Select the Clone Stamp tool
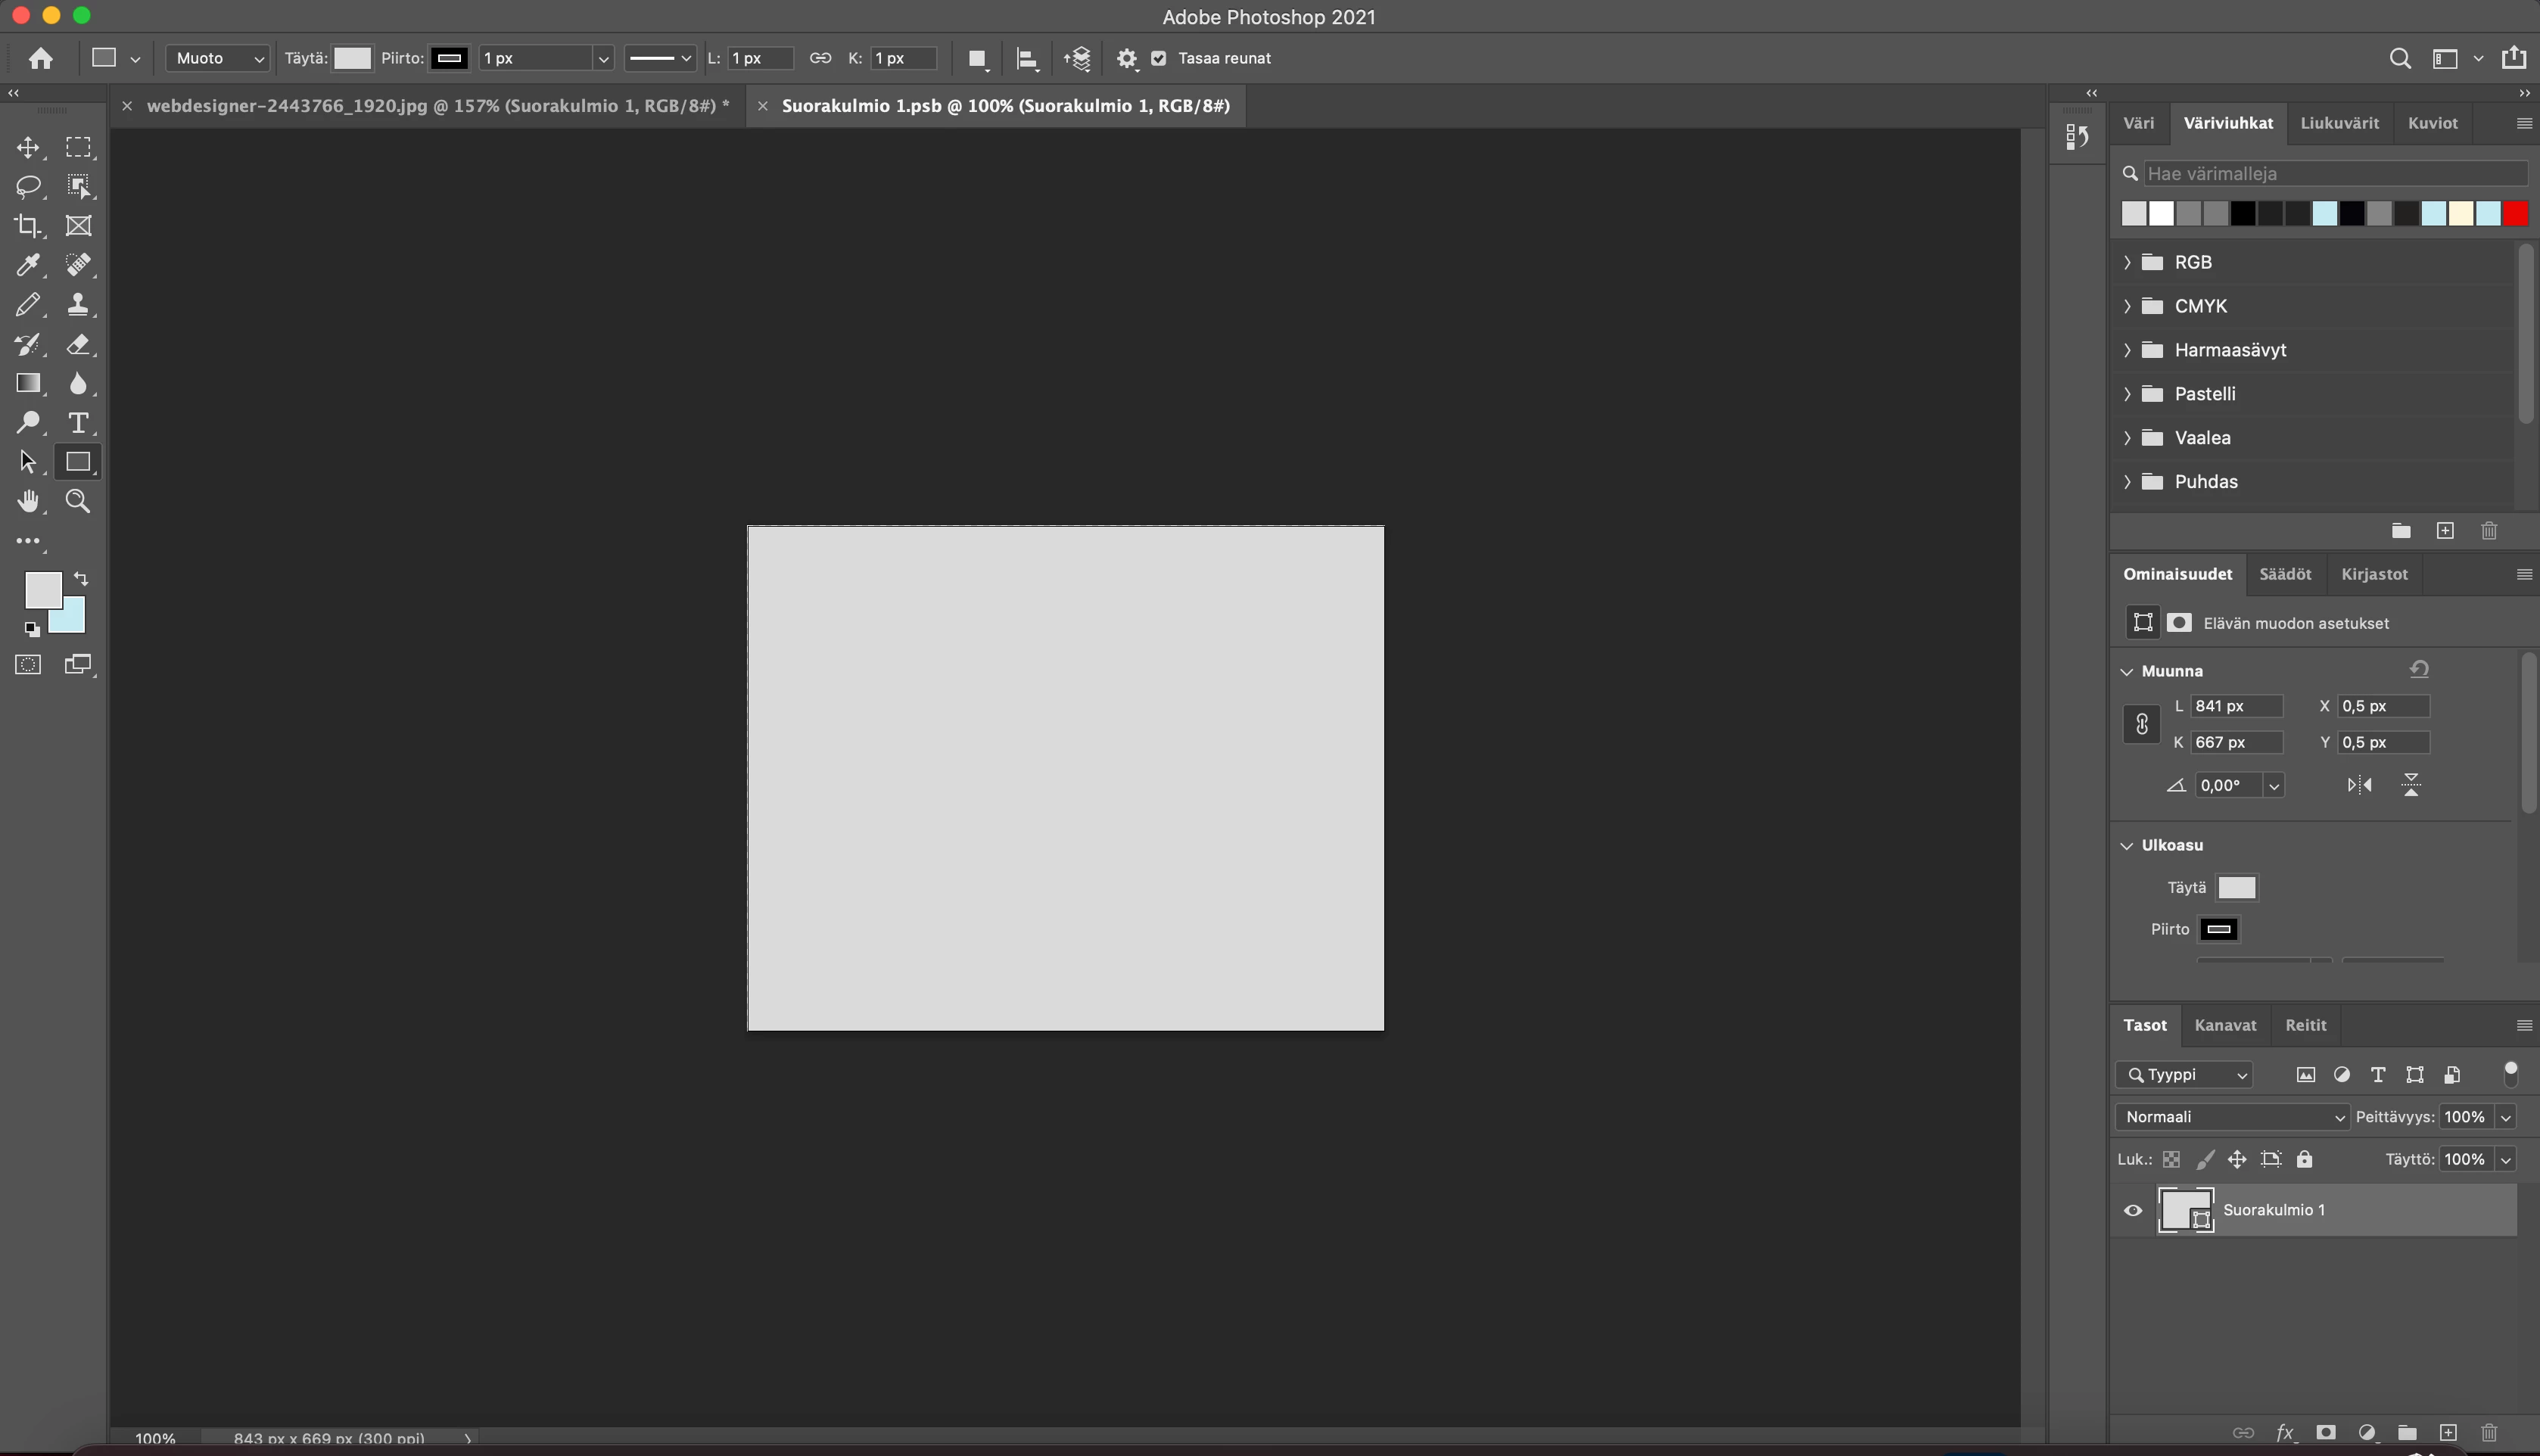 pyautogui.click(x=78, y=305)
